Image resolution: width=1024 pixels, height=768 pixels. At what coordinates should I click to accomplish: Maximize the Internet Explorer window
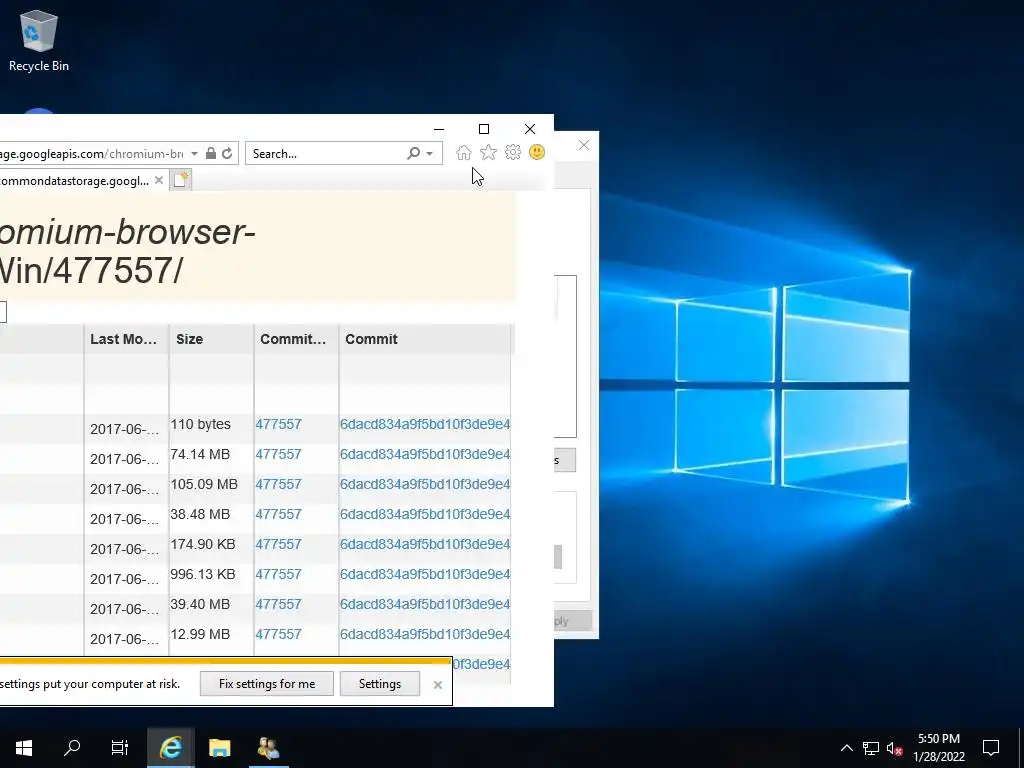(x=484, y=129)
